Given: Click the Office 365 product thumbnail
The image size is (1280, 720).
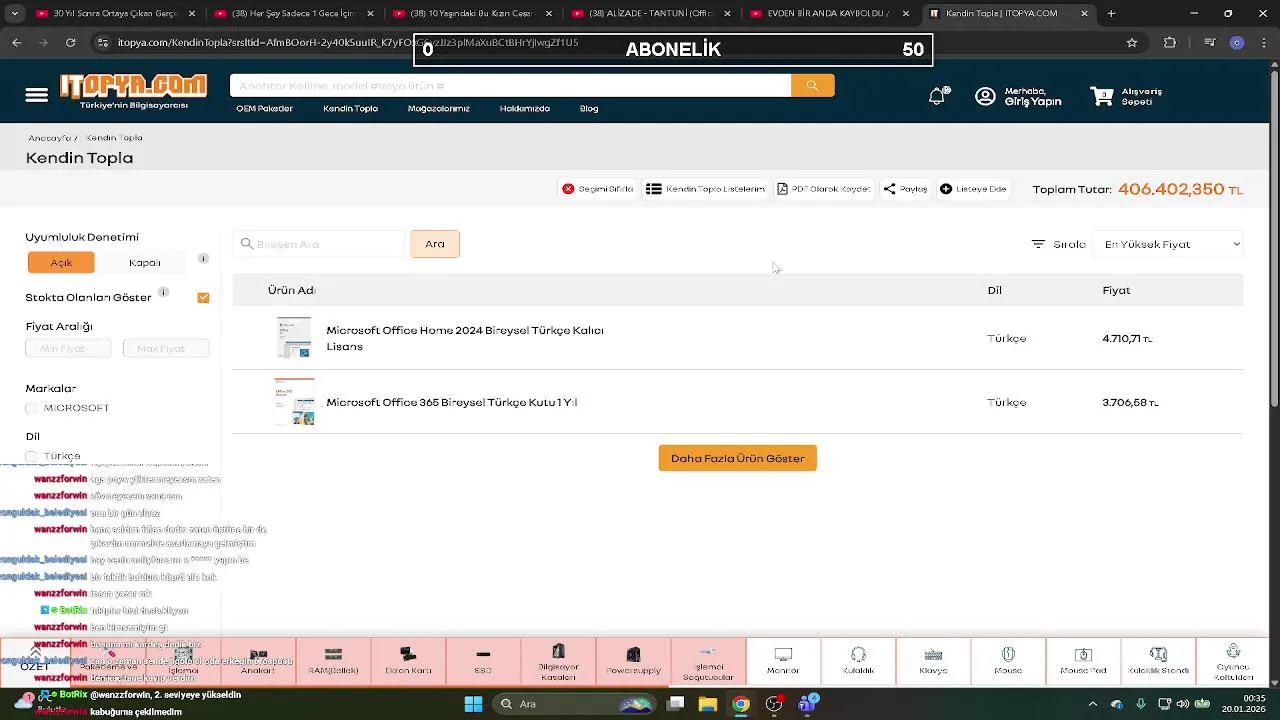Looking at the screenshot, I should (x=294, y=402).
